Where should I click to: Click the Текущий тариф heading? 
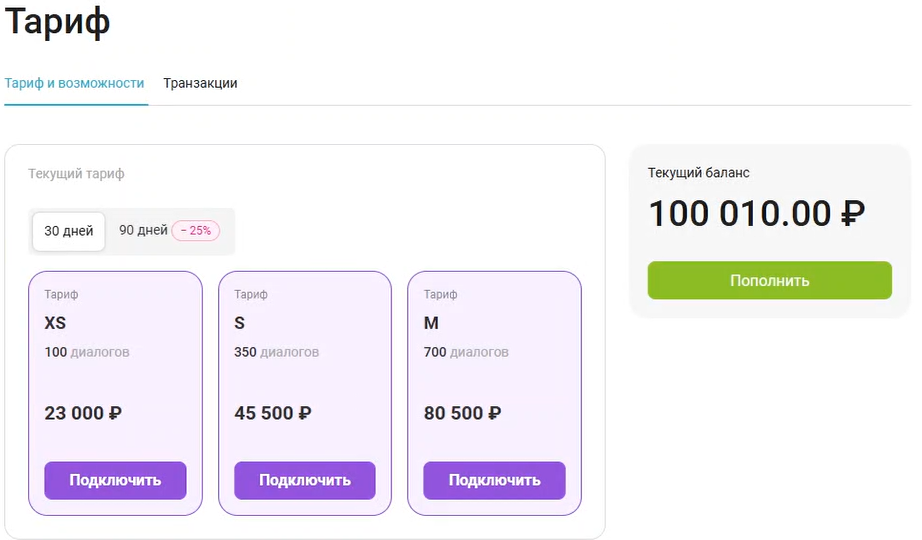click(x=76, y=174)
